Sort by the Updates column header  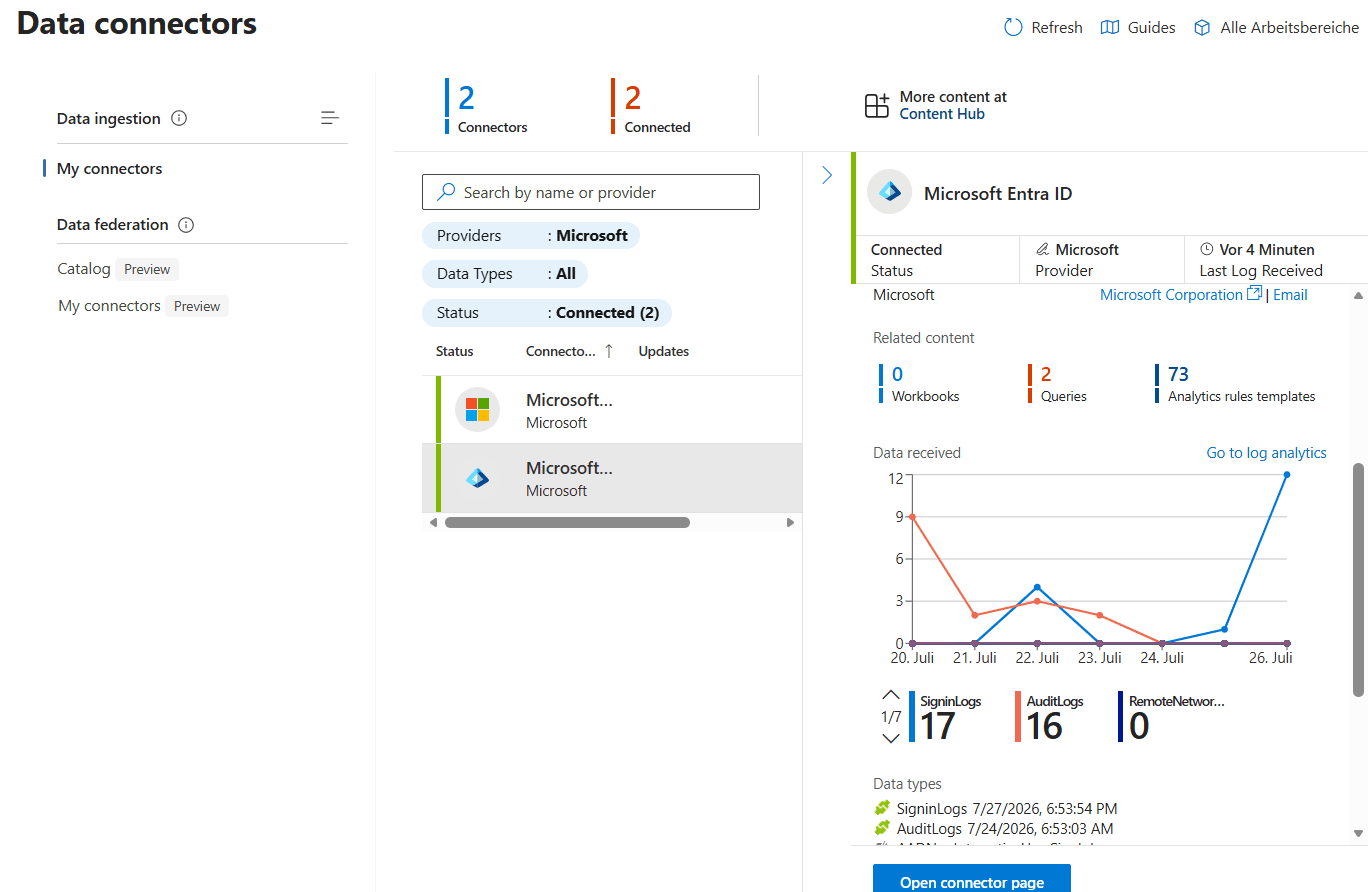[664, 351]
